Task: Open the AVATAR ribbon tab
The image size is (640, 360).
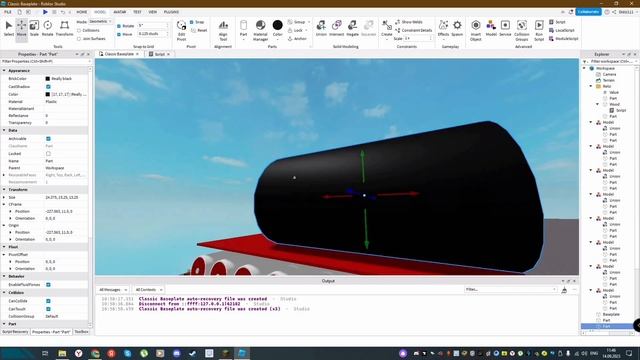Action: (119, 12)
